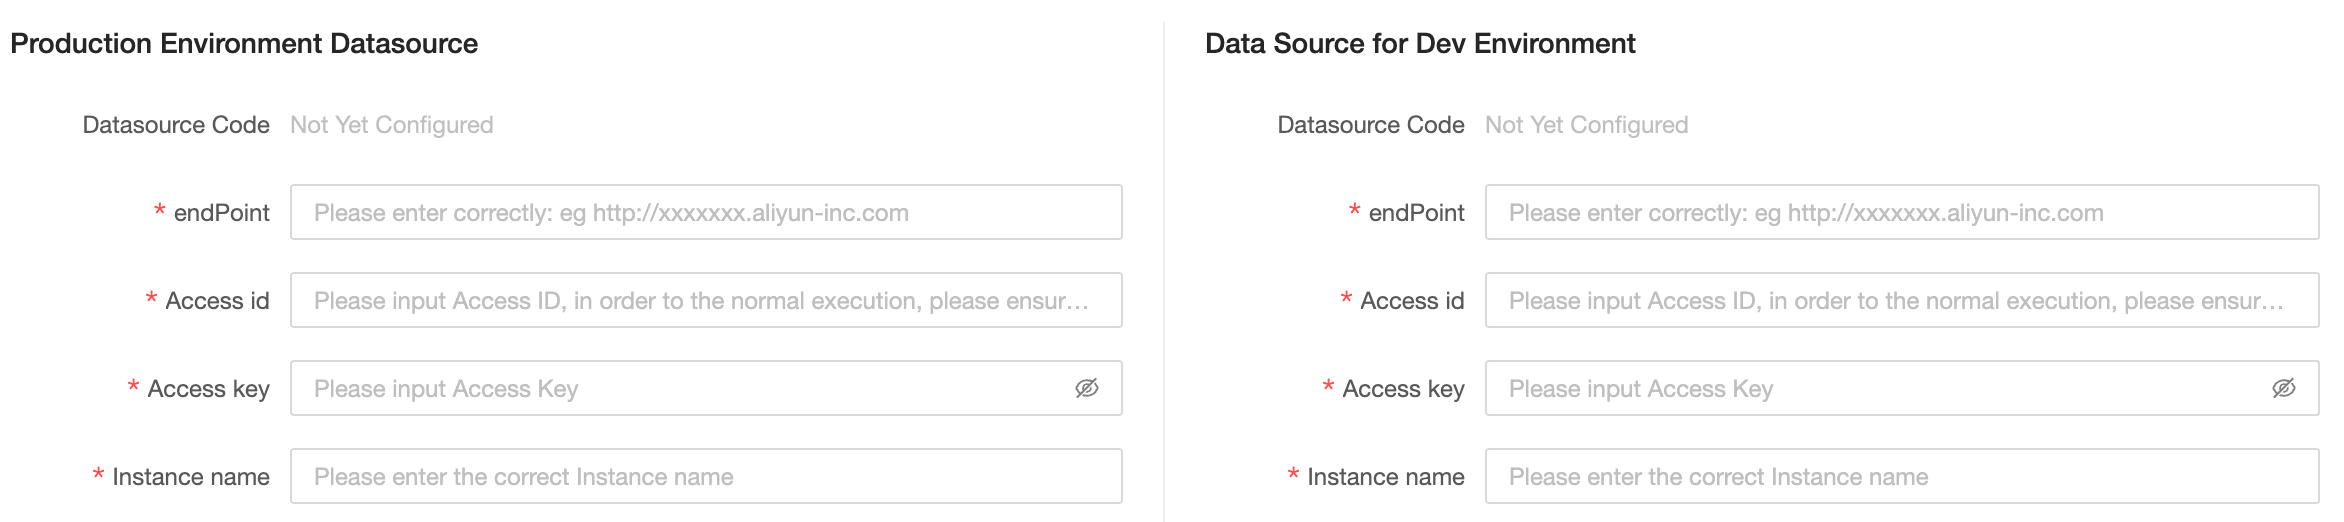Focus the Production Access id field
The image size is (2344, 522).
coord(705,300)
